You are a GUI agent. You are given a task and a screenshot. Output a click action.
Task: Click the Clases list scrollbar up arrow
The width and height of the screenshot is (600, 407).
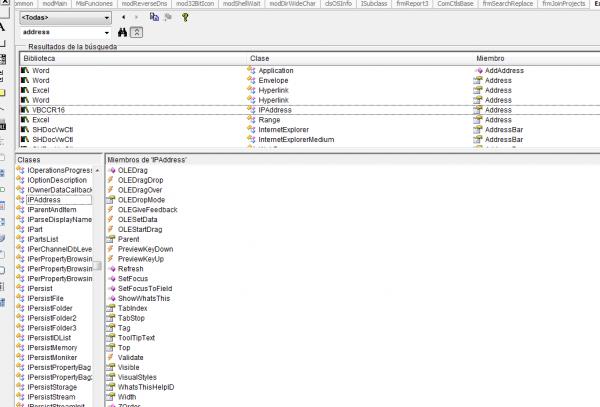pos(98,170)
